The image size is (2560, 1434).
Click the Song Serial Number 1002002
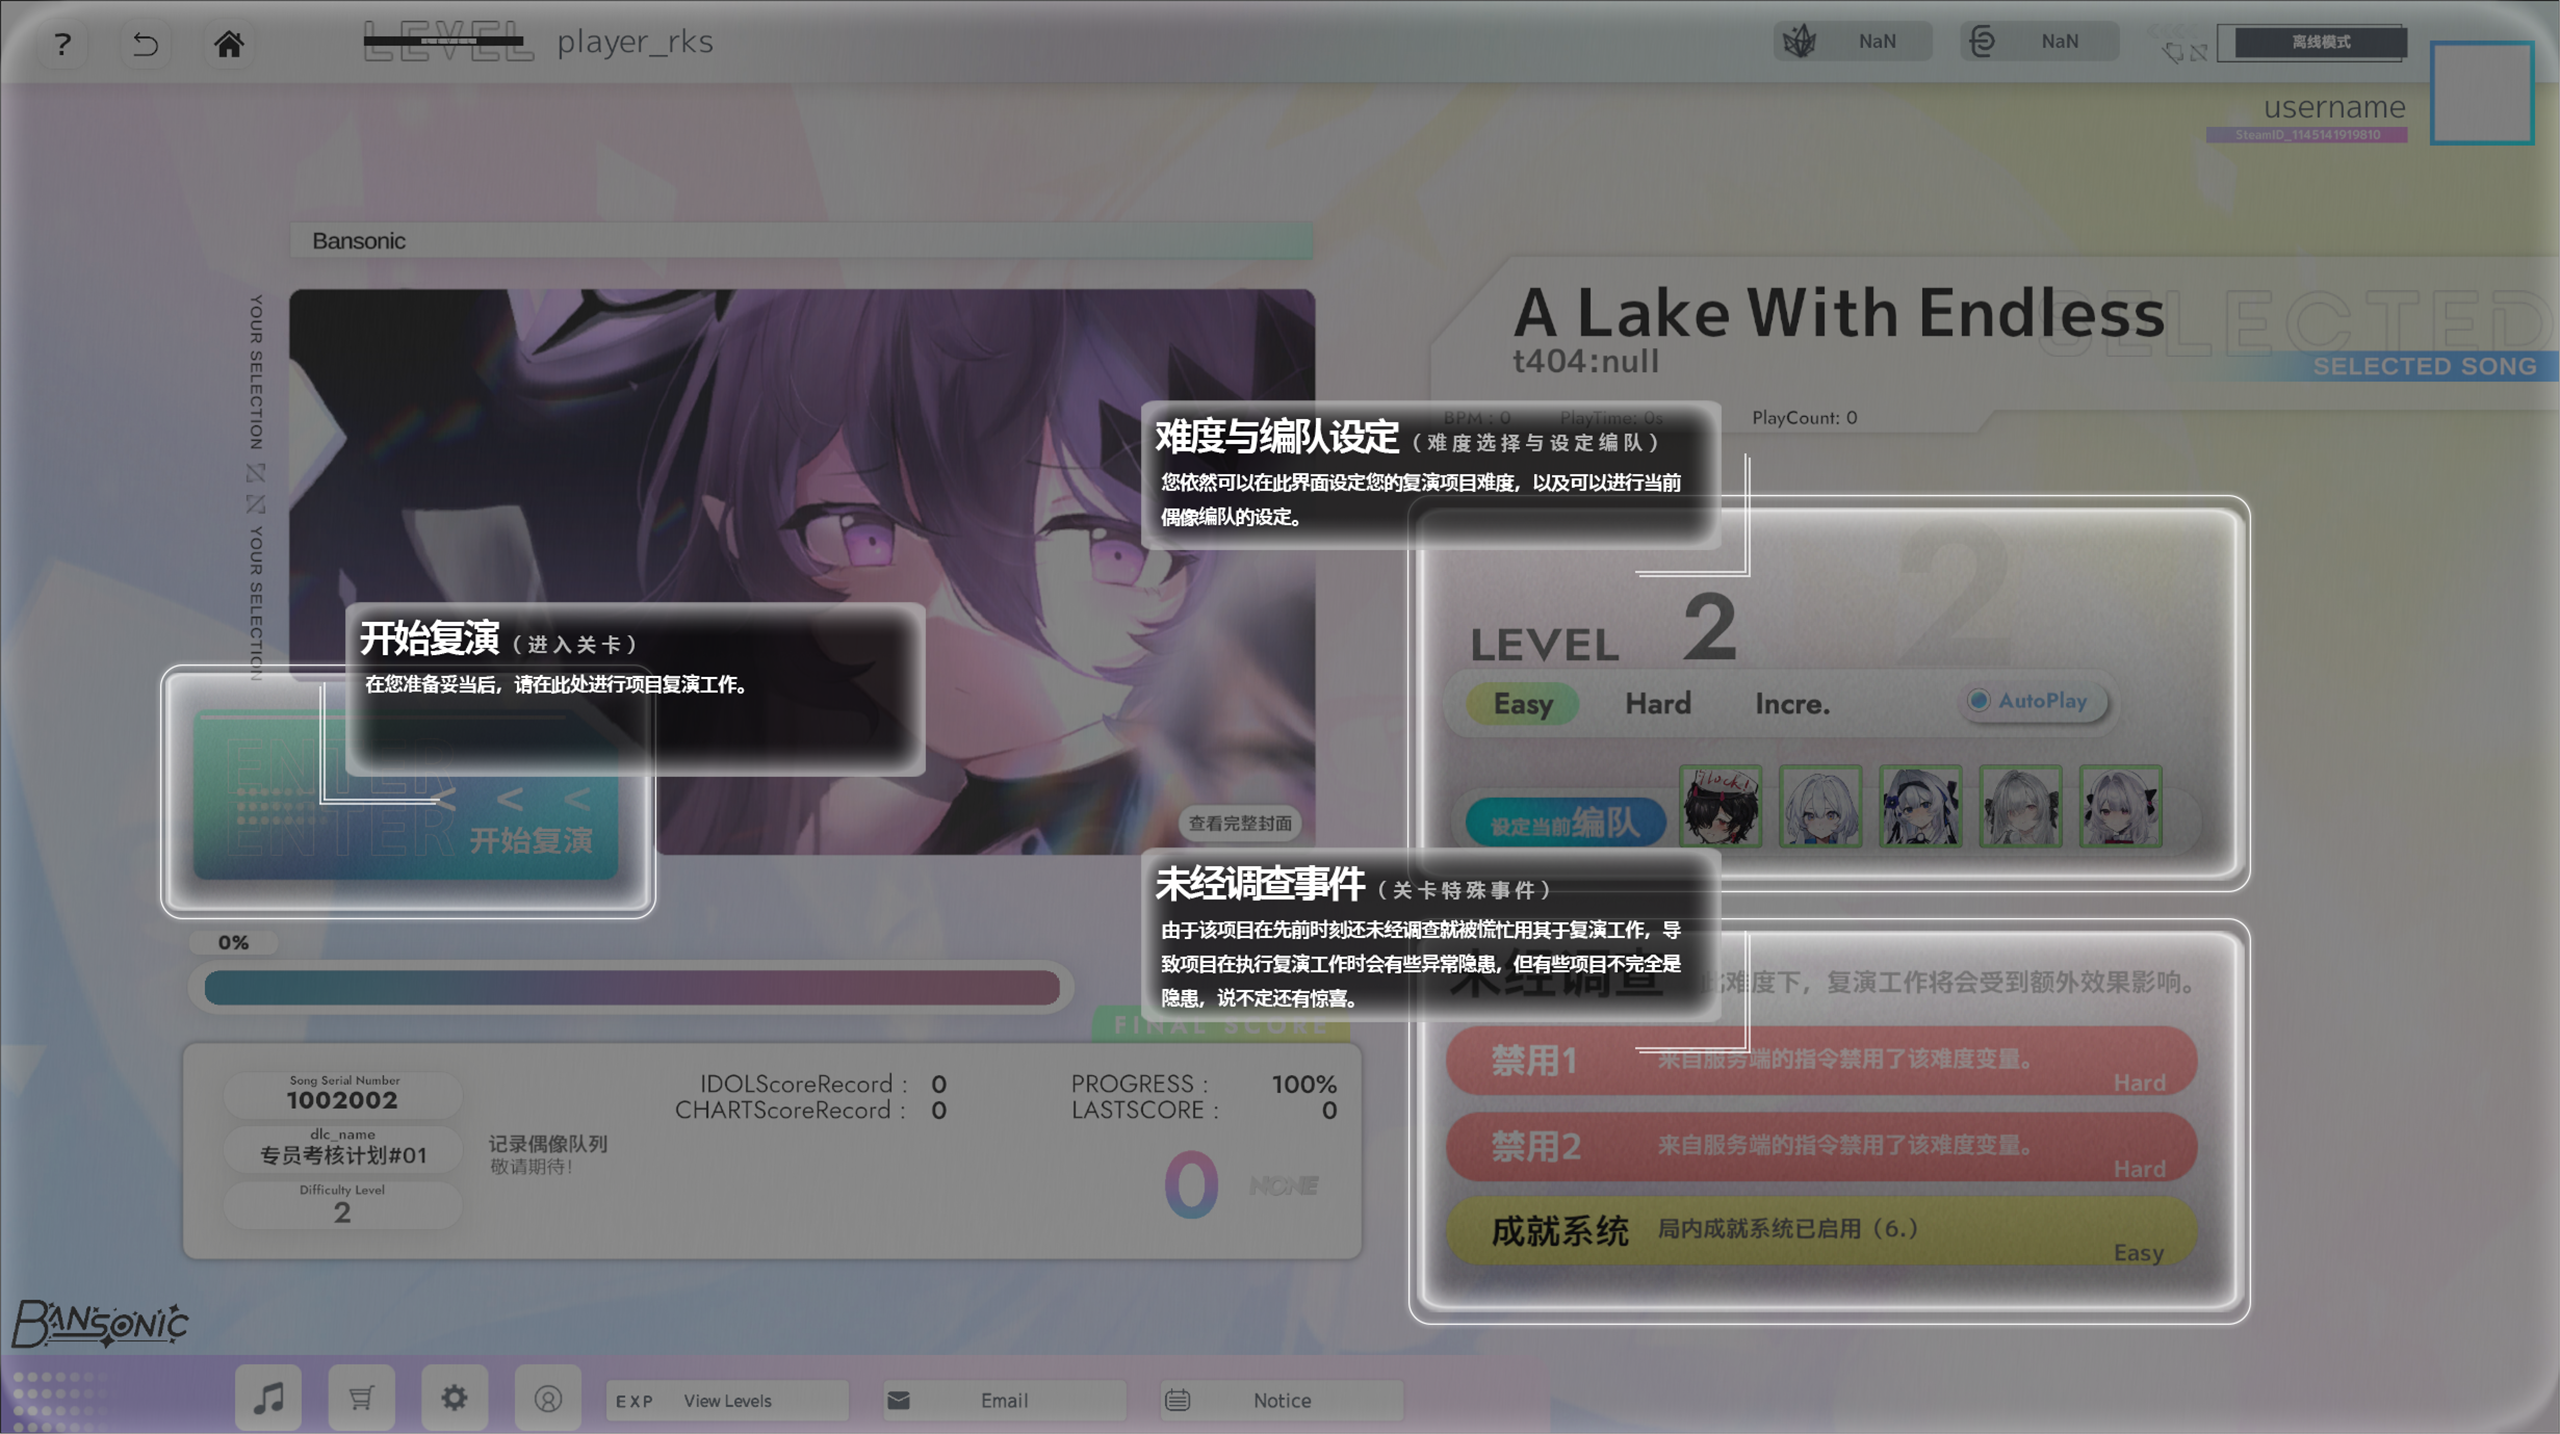pos(343,1094)
